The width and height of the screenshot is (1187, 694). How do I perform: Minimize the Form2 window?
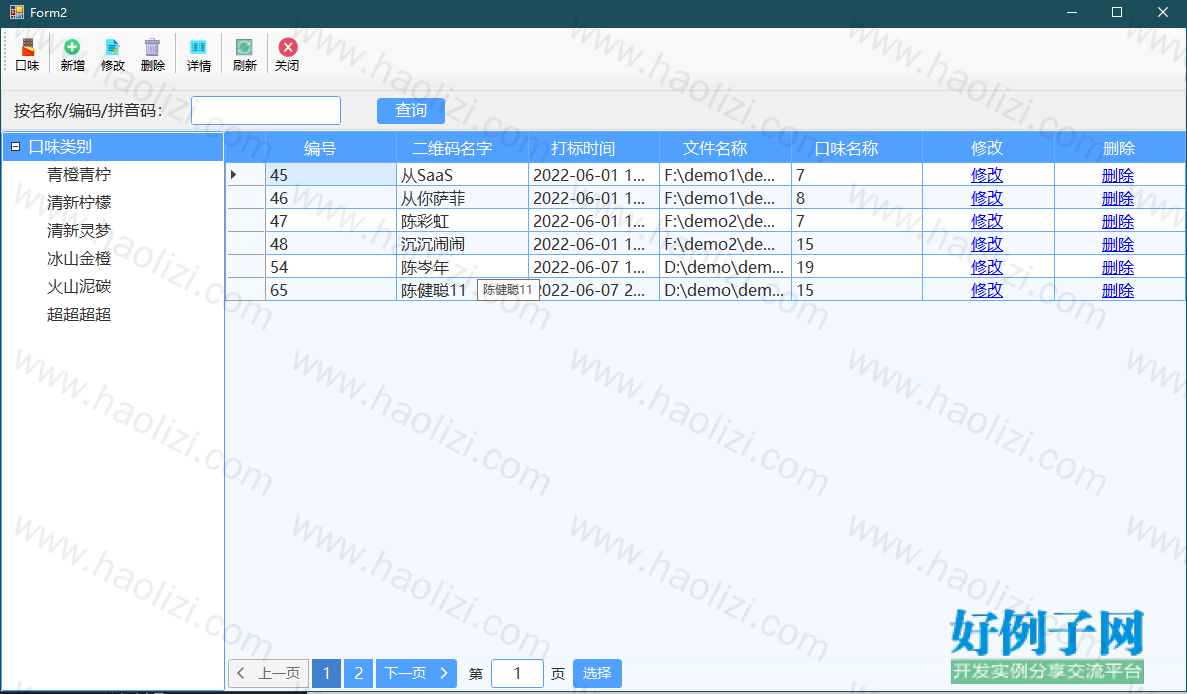coord(1071,12)
